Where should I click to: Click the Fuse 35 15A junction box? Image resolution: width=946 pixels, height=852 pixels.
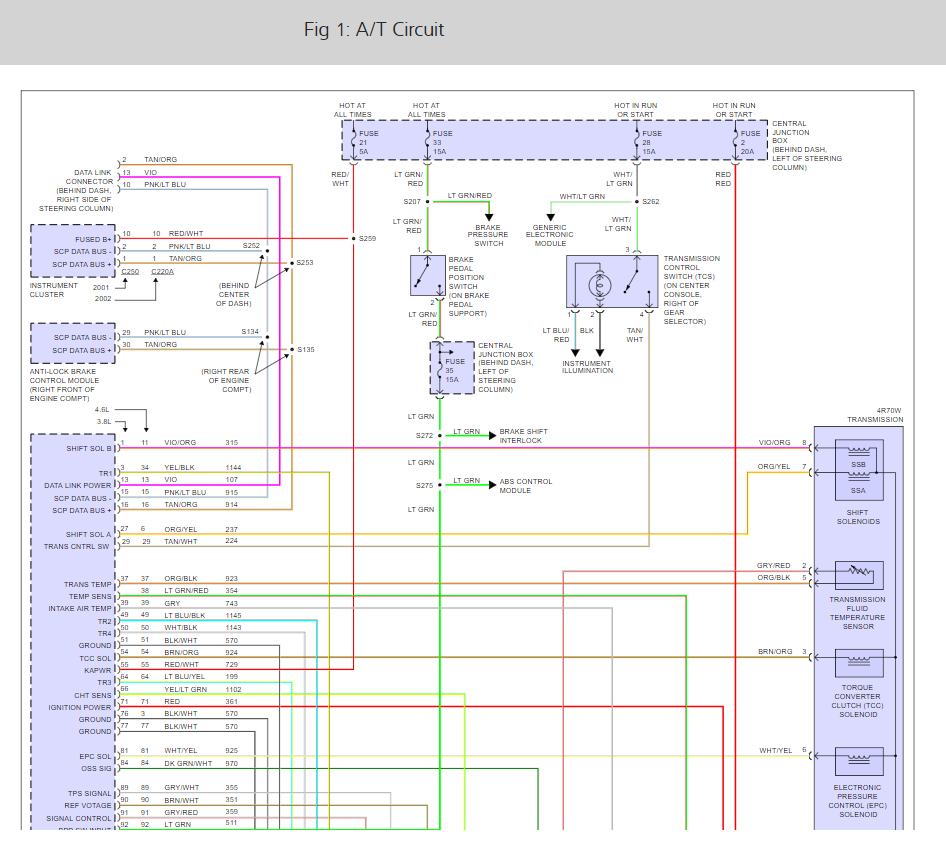452,368
